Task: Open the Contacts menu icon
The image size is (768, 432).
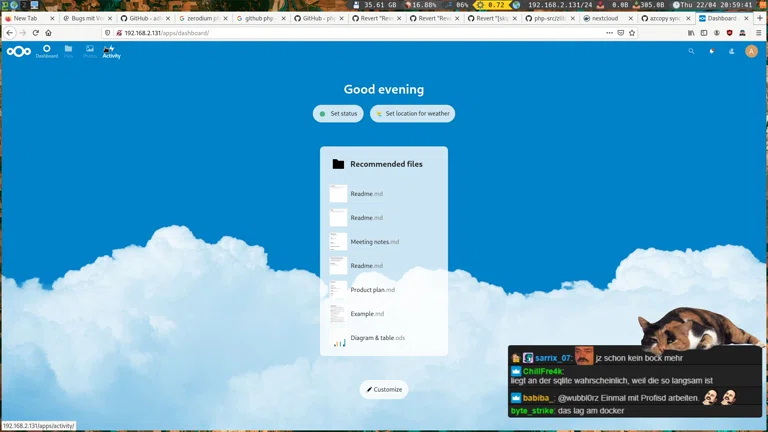Action: (731, 51)
